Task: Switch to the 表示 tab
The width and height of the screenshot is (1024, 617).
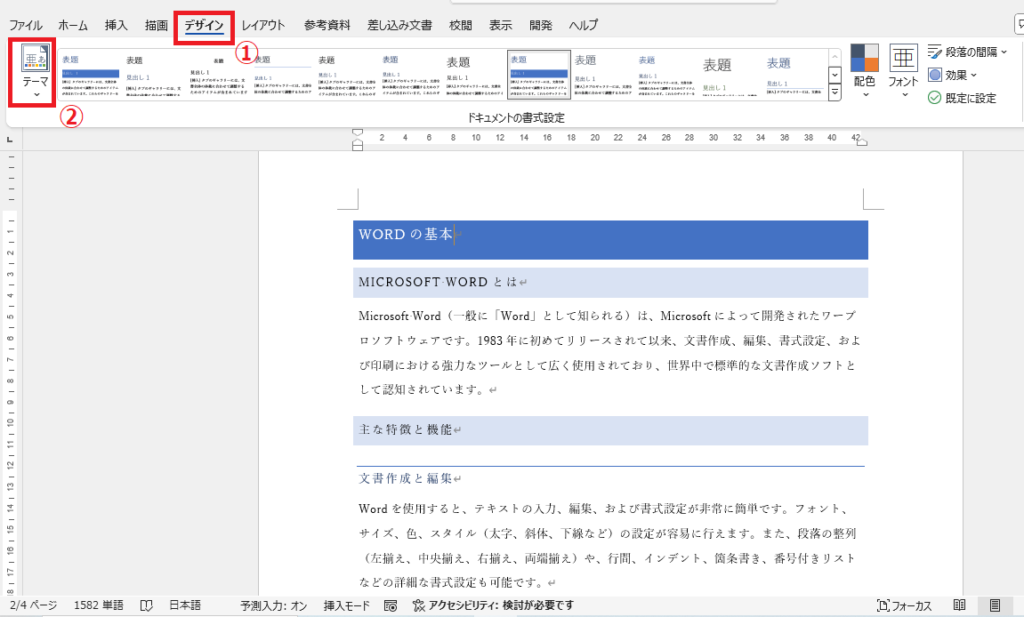Action: tap(500, 25)
